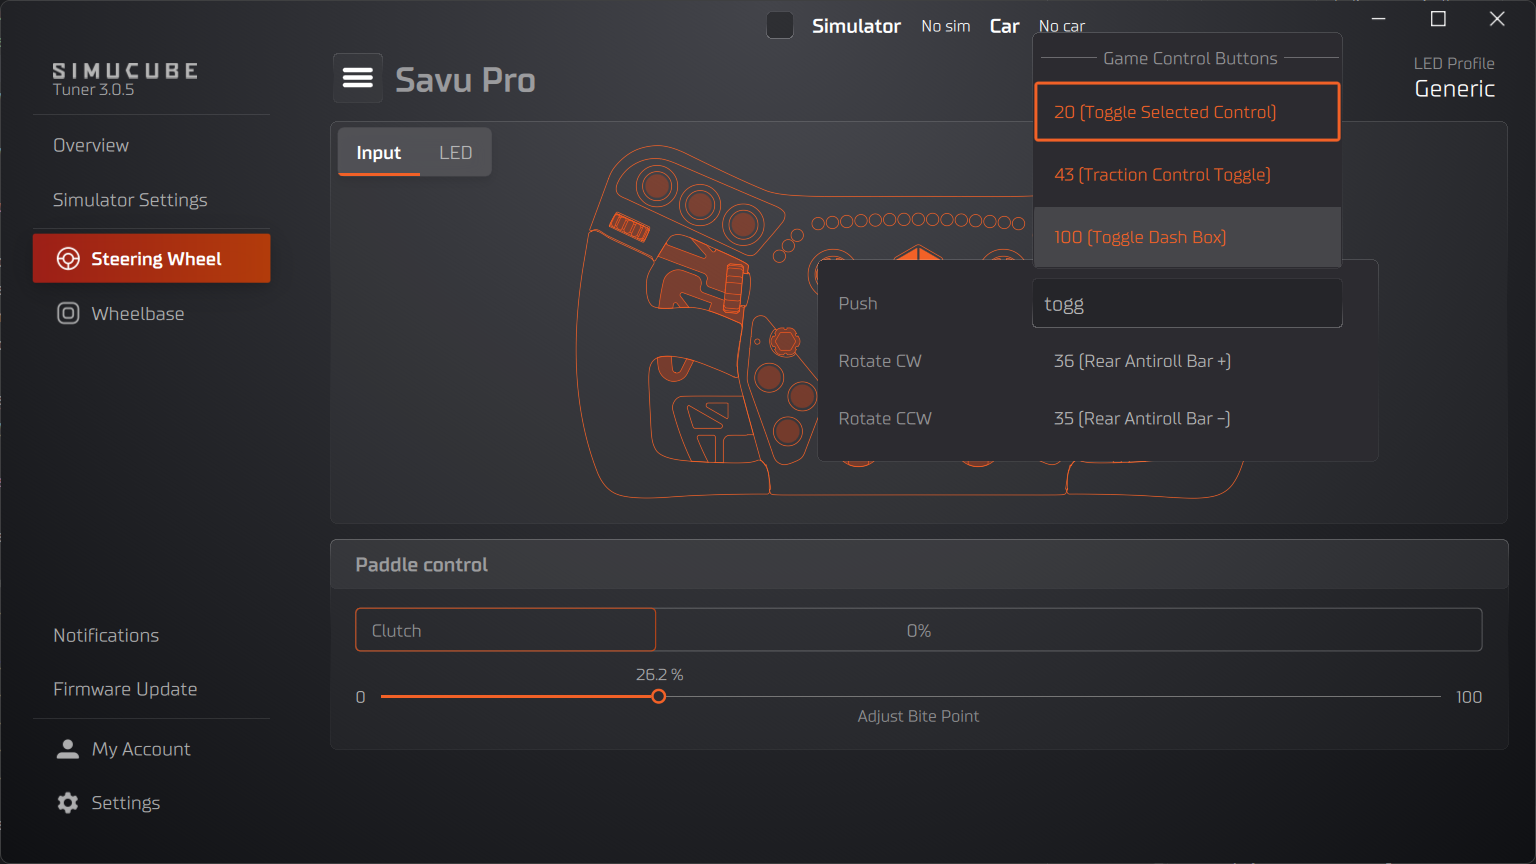1536x864 pixels.
Task: Select 20 (Toggle Selected Control) option
Action: click(x=1186, y=111)
